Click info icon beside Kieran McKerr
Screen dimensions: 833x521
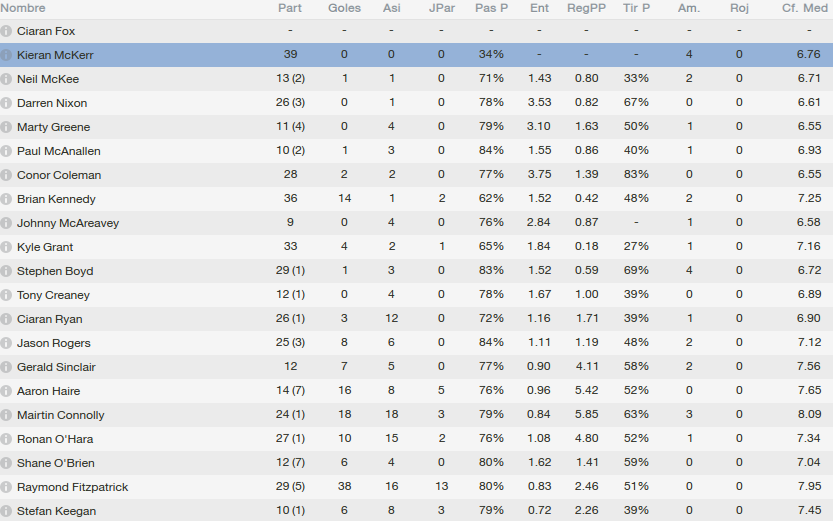(x=7, y=55)
